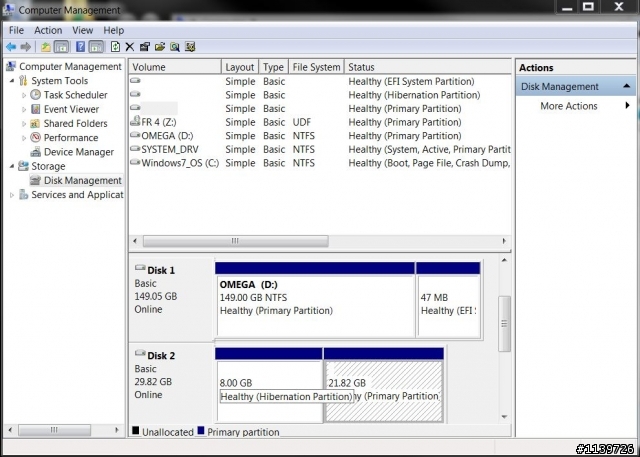Image resolution: width=640 pixels, height=457 pixels.
Task: Open the View menu
Action: pos(82,30)
